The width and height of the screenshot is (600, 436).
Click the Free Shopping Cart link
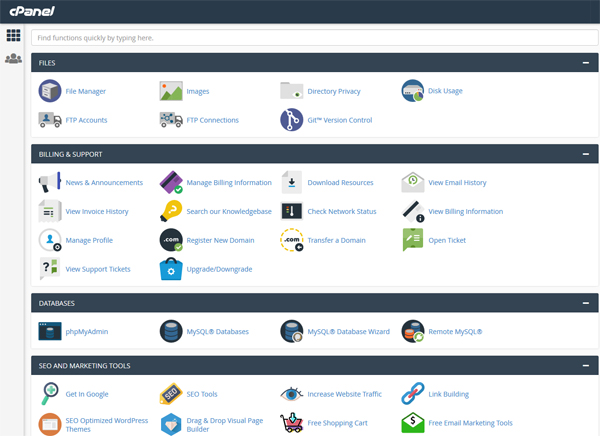coord(338,423)
